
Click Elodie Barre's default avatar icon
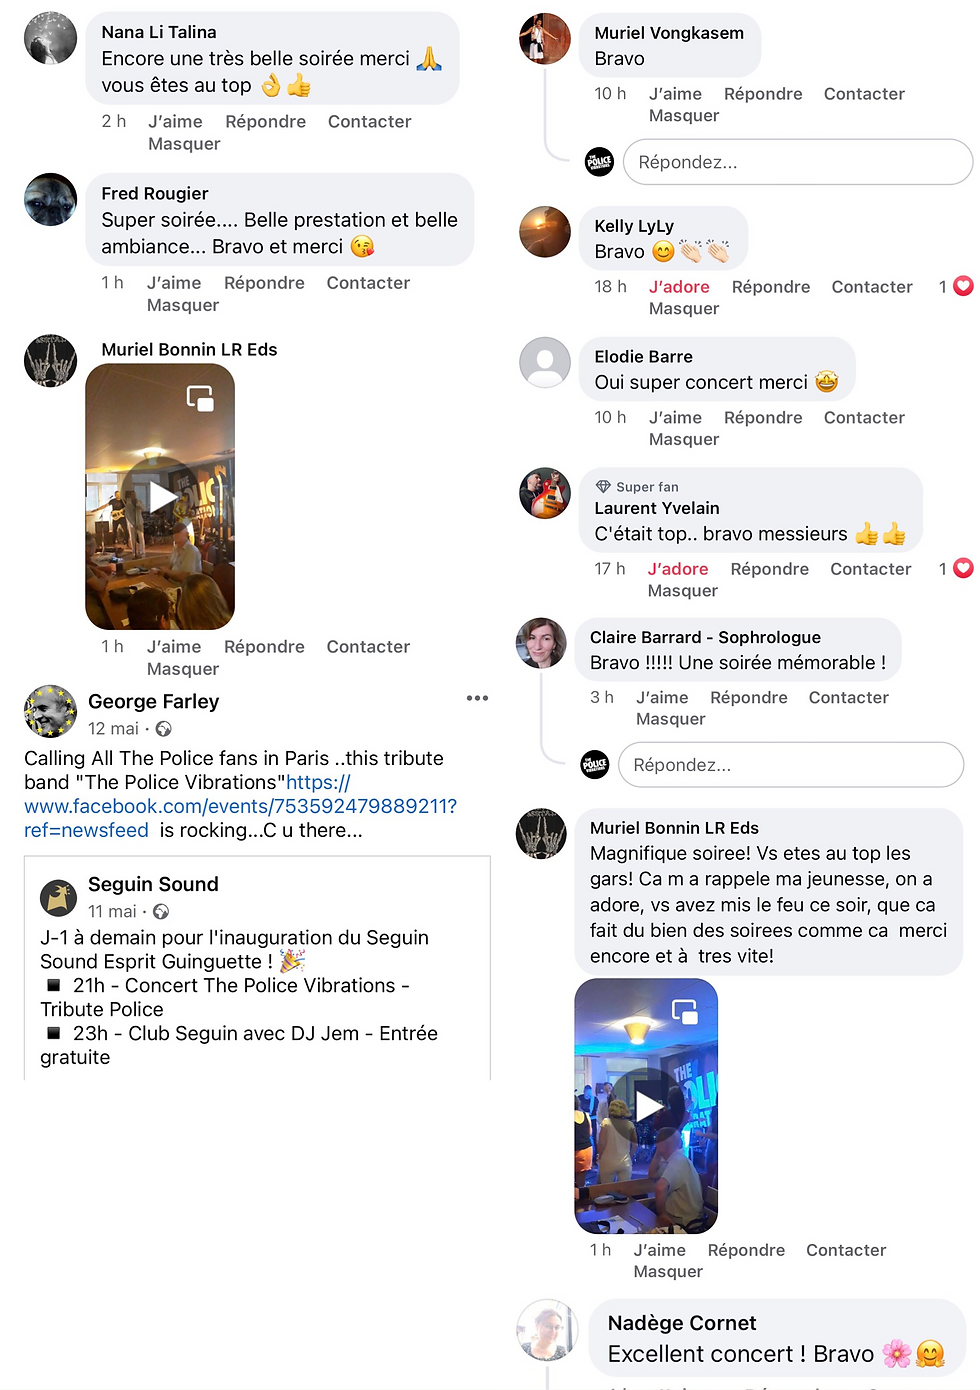(545, 362)
